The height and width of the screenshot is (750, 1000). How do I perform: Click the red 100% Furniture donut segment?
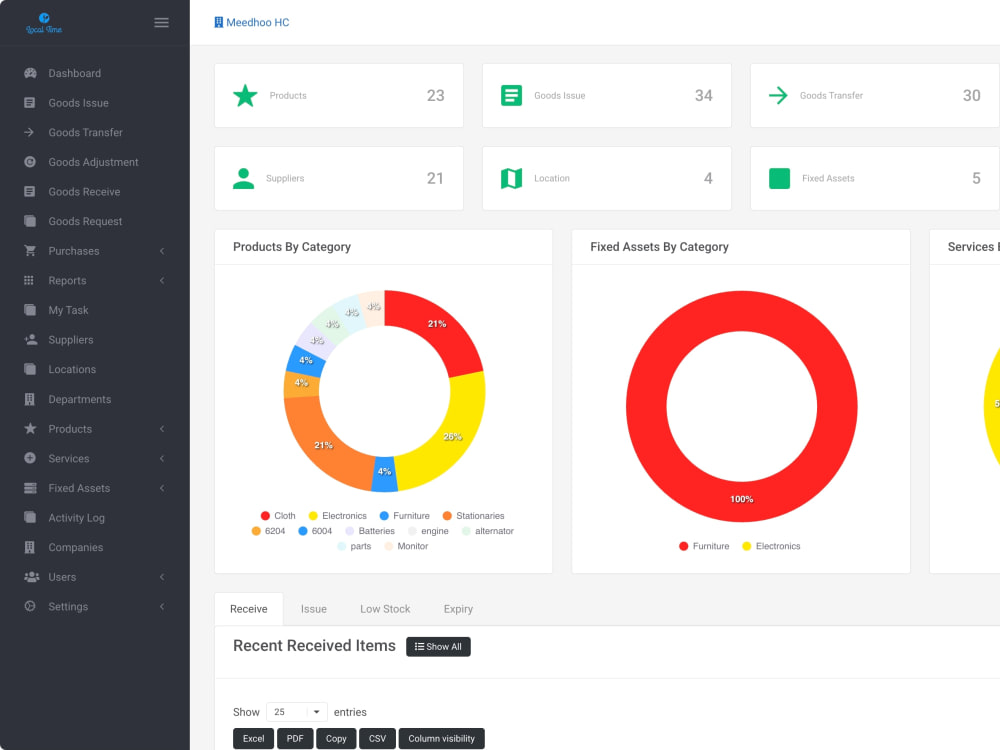(x=742, y=499)
